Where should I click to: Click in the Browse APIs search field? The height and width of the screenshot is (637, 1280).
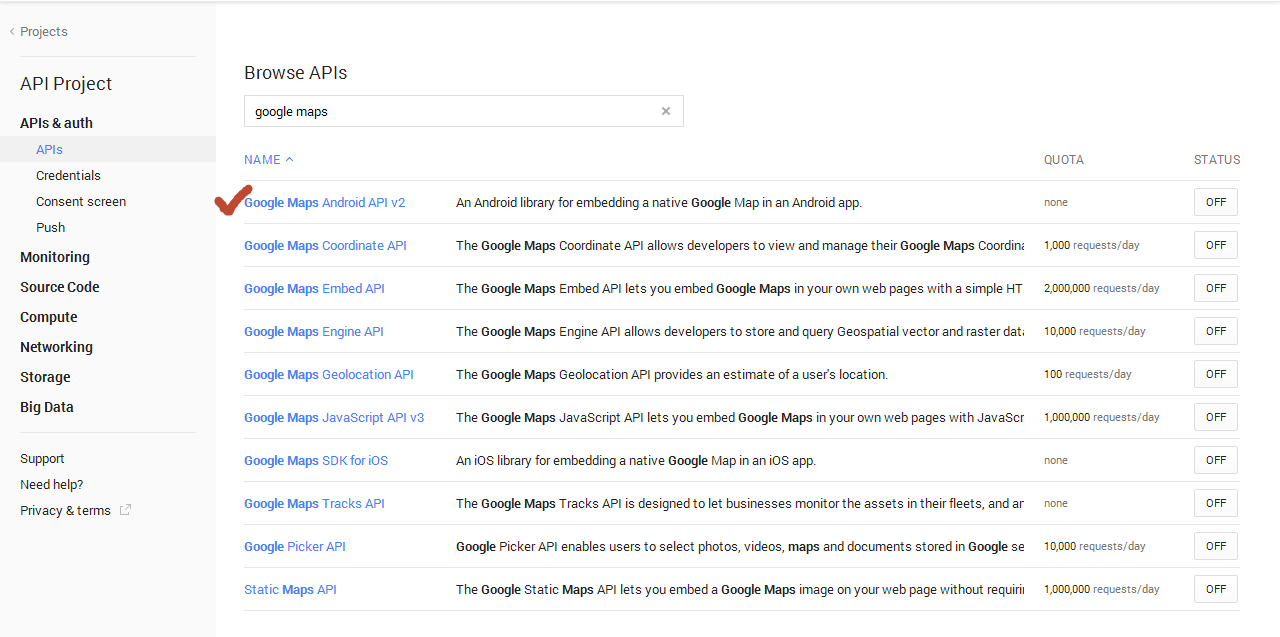(450, 111)
